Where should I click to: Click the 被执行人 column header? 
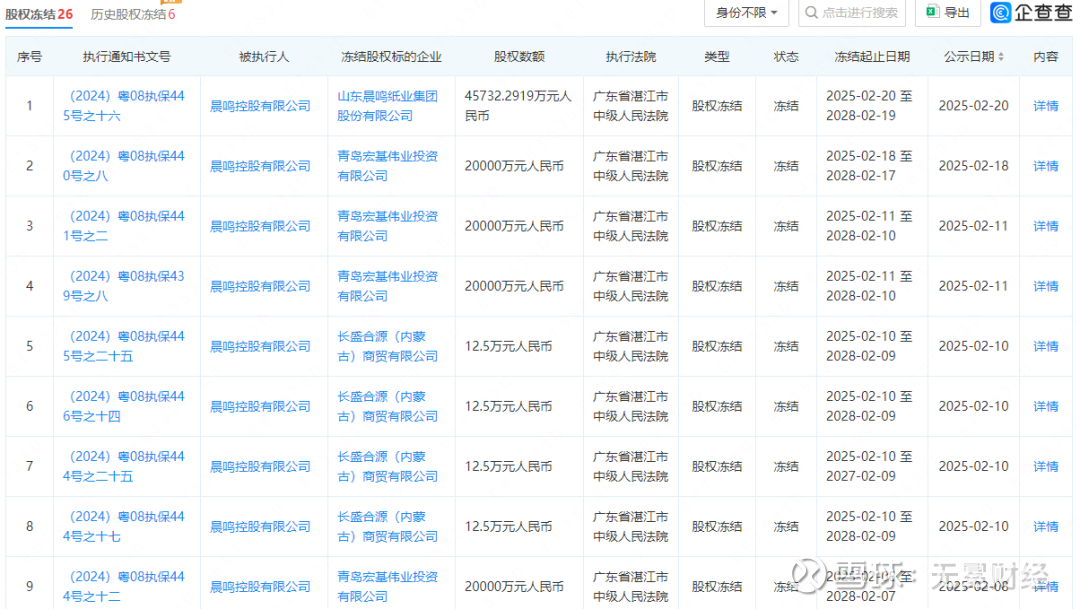click(x=264, y=56)
